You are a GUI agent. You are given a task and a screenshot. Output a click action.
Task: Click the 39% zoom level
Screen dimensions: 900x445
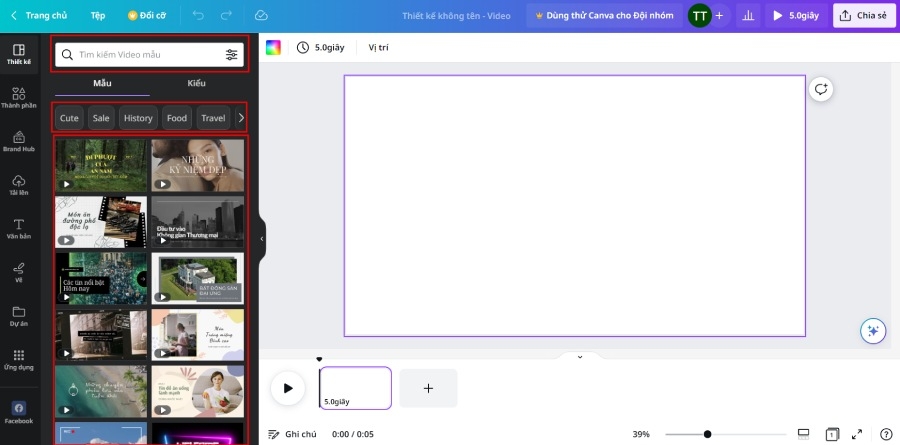(641, 434)
